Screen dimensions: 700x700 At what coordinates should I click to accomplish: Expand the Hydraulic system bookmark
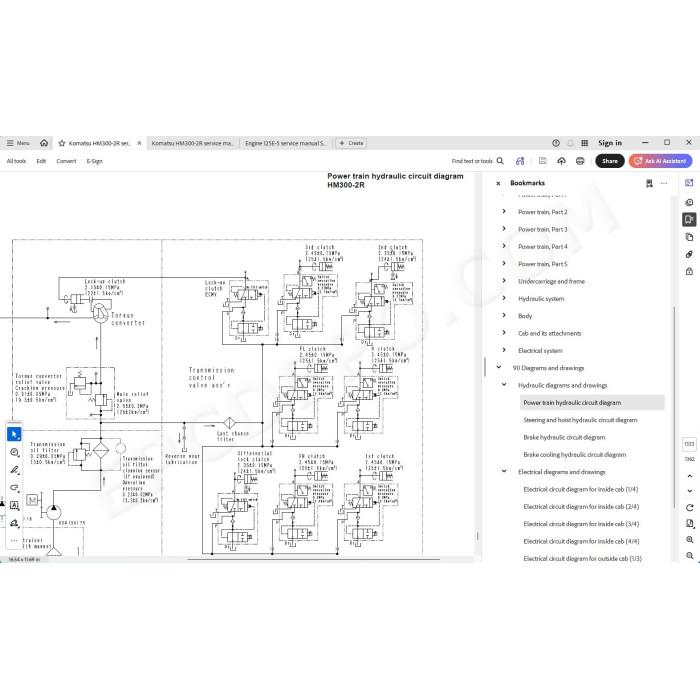click(x=504, y=298)
